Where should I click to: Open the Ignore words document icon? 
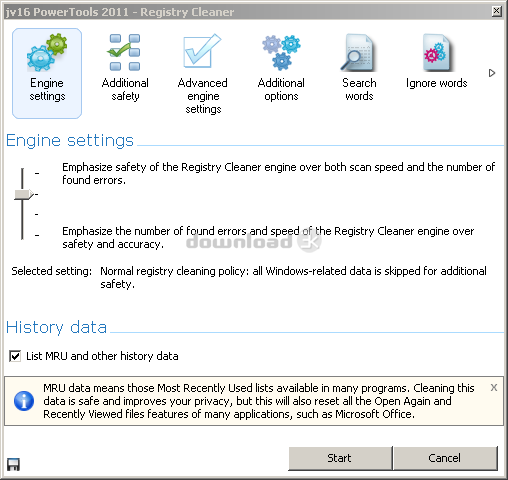pos(437,53)
